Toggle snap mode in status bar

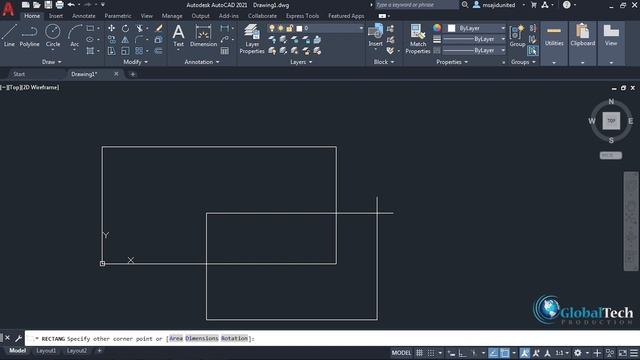coord(431,353)
